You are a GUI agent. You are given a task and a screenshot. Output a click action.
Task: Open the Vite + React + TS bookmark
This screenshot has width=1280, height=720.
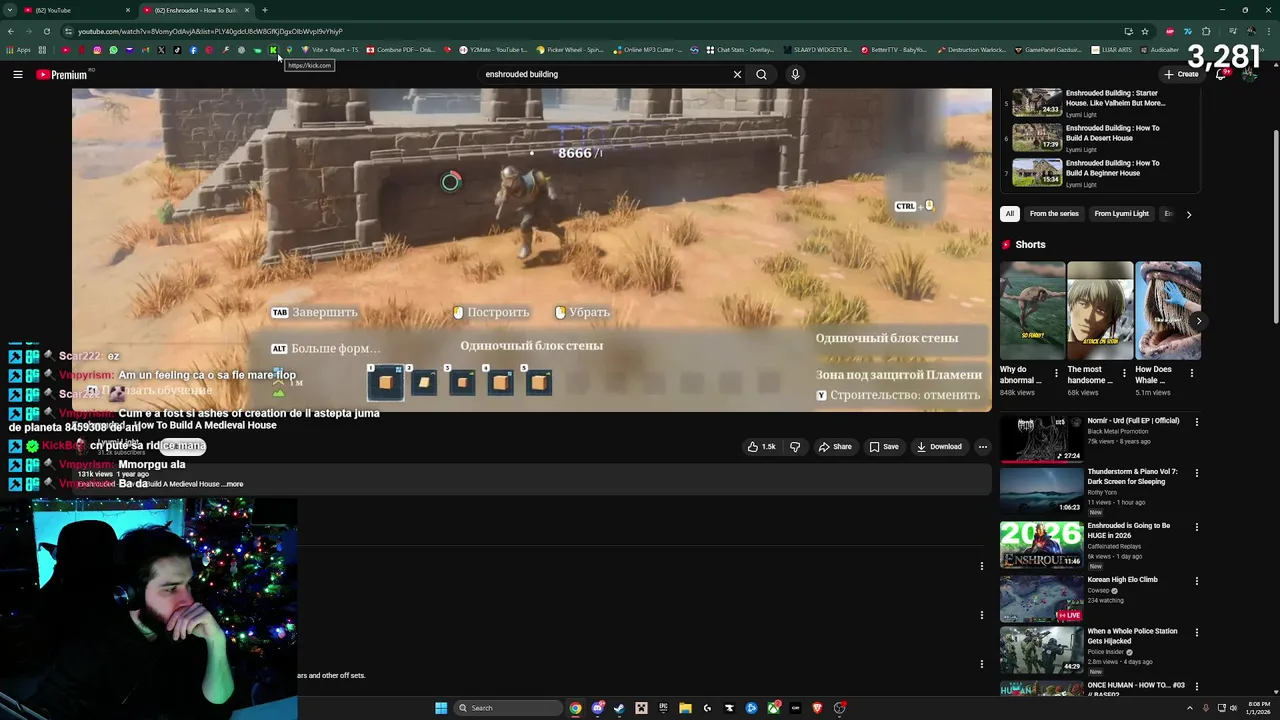tap(330, 50)
